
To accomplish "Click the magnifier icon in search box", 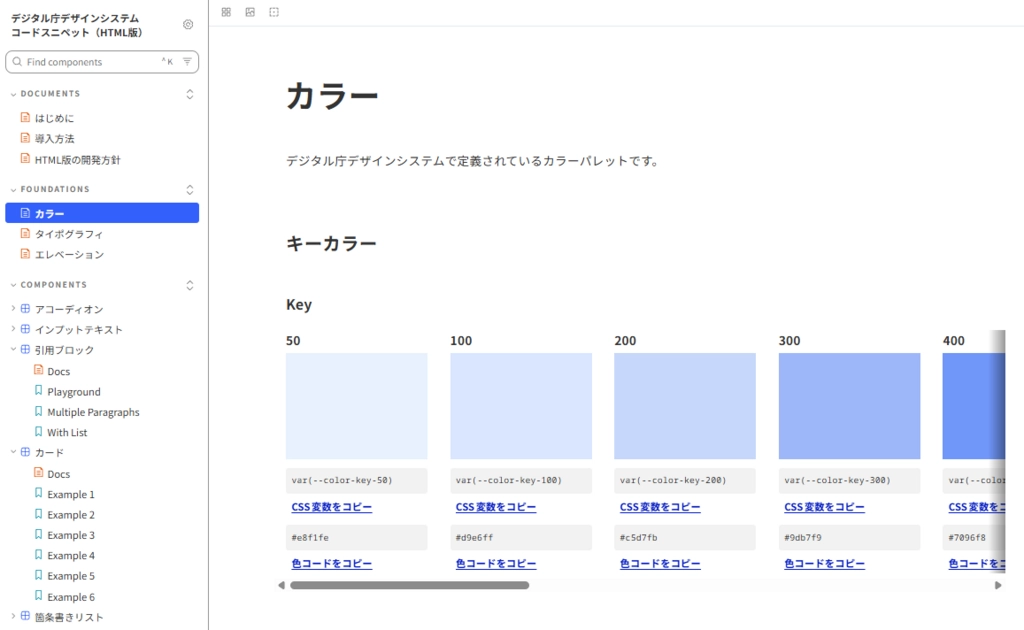I will [17, 61].
